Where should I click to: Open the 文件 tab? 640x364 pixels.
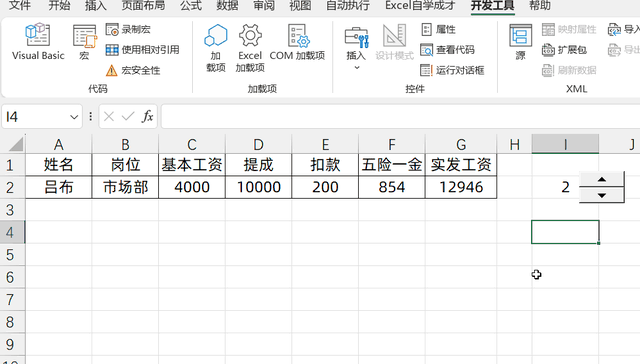[20, 5]
